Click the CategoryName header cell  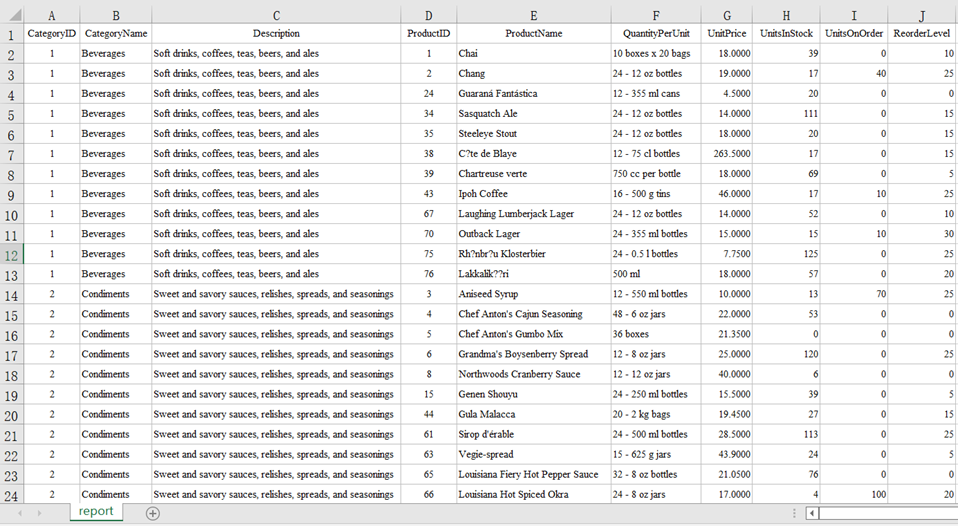click(x=115, y=33)
